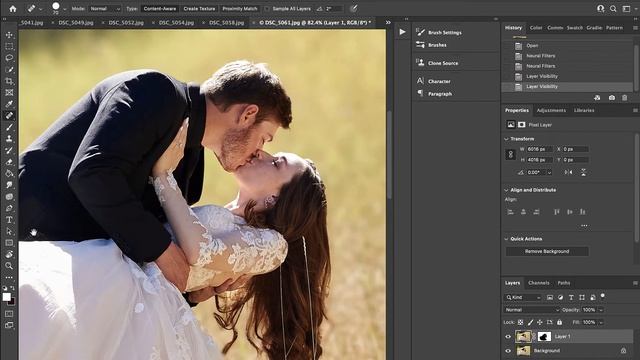Select the Zoom tool in the toolbar
Screen dimensions: 640x360
(9, 266)
